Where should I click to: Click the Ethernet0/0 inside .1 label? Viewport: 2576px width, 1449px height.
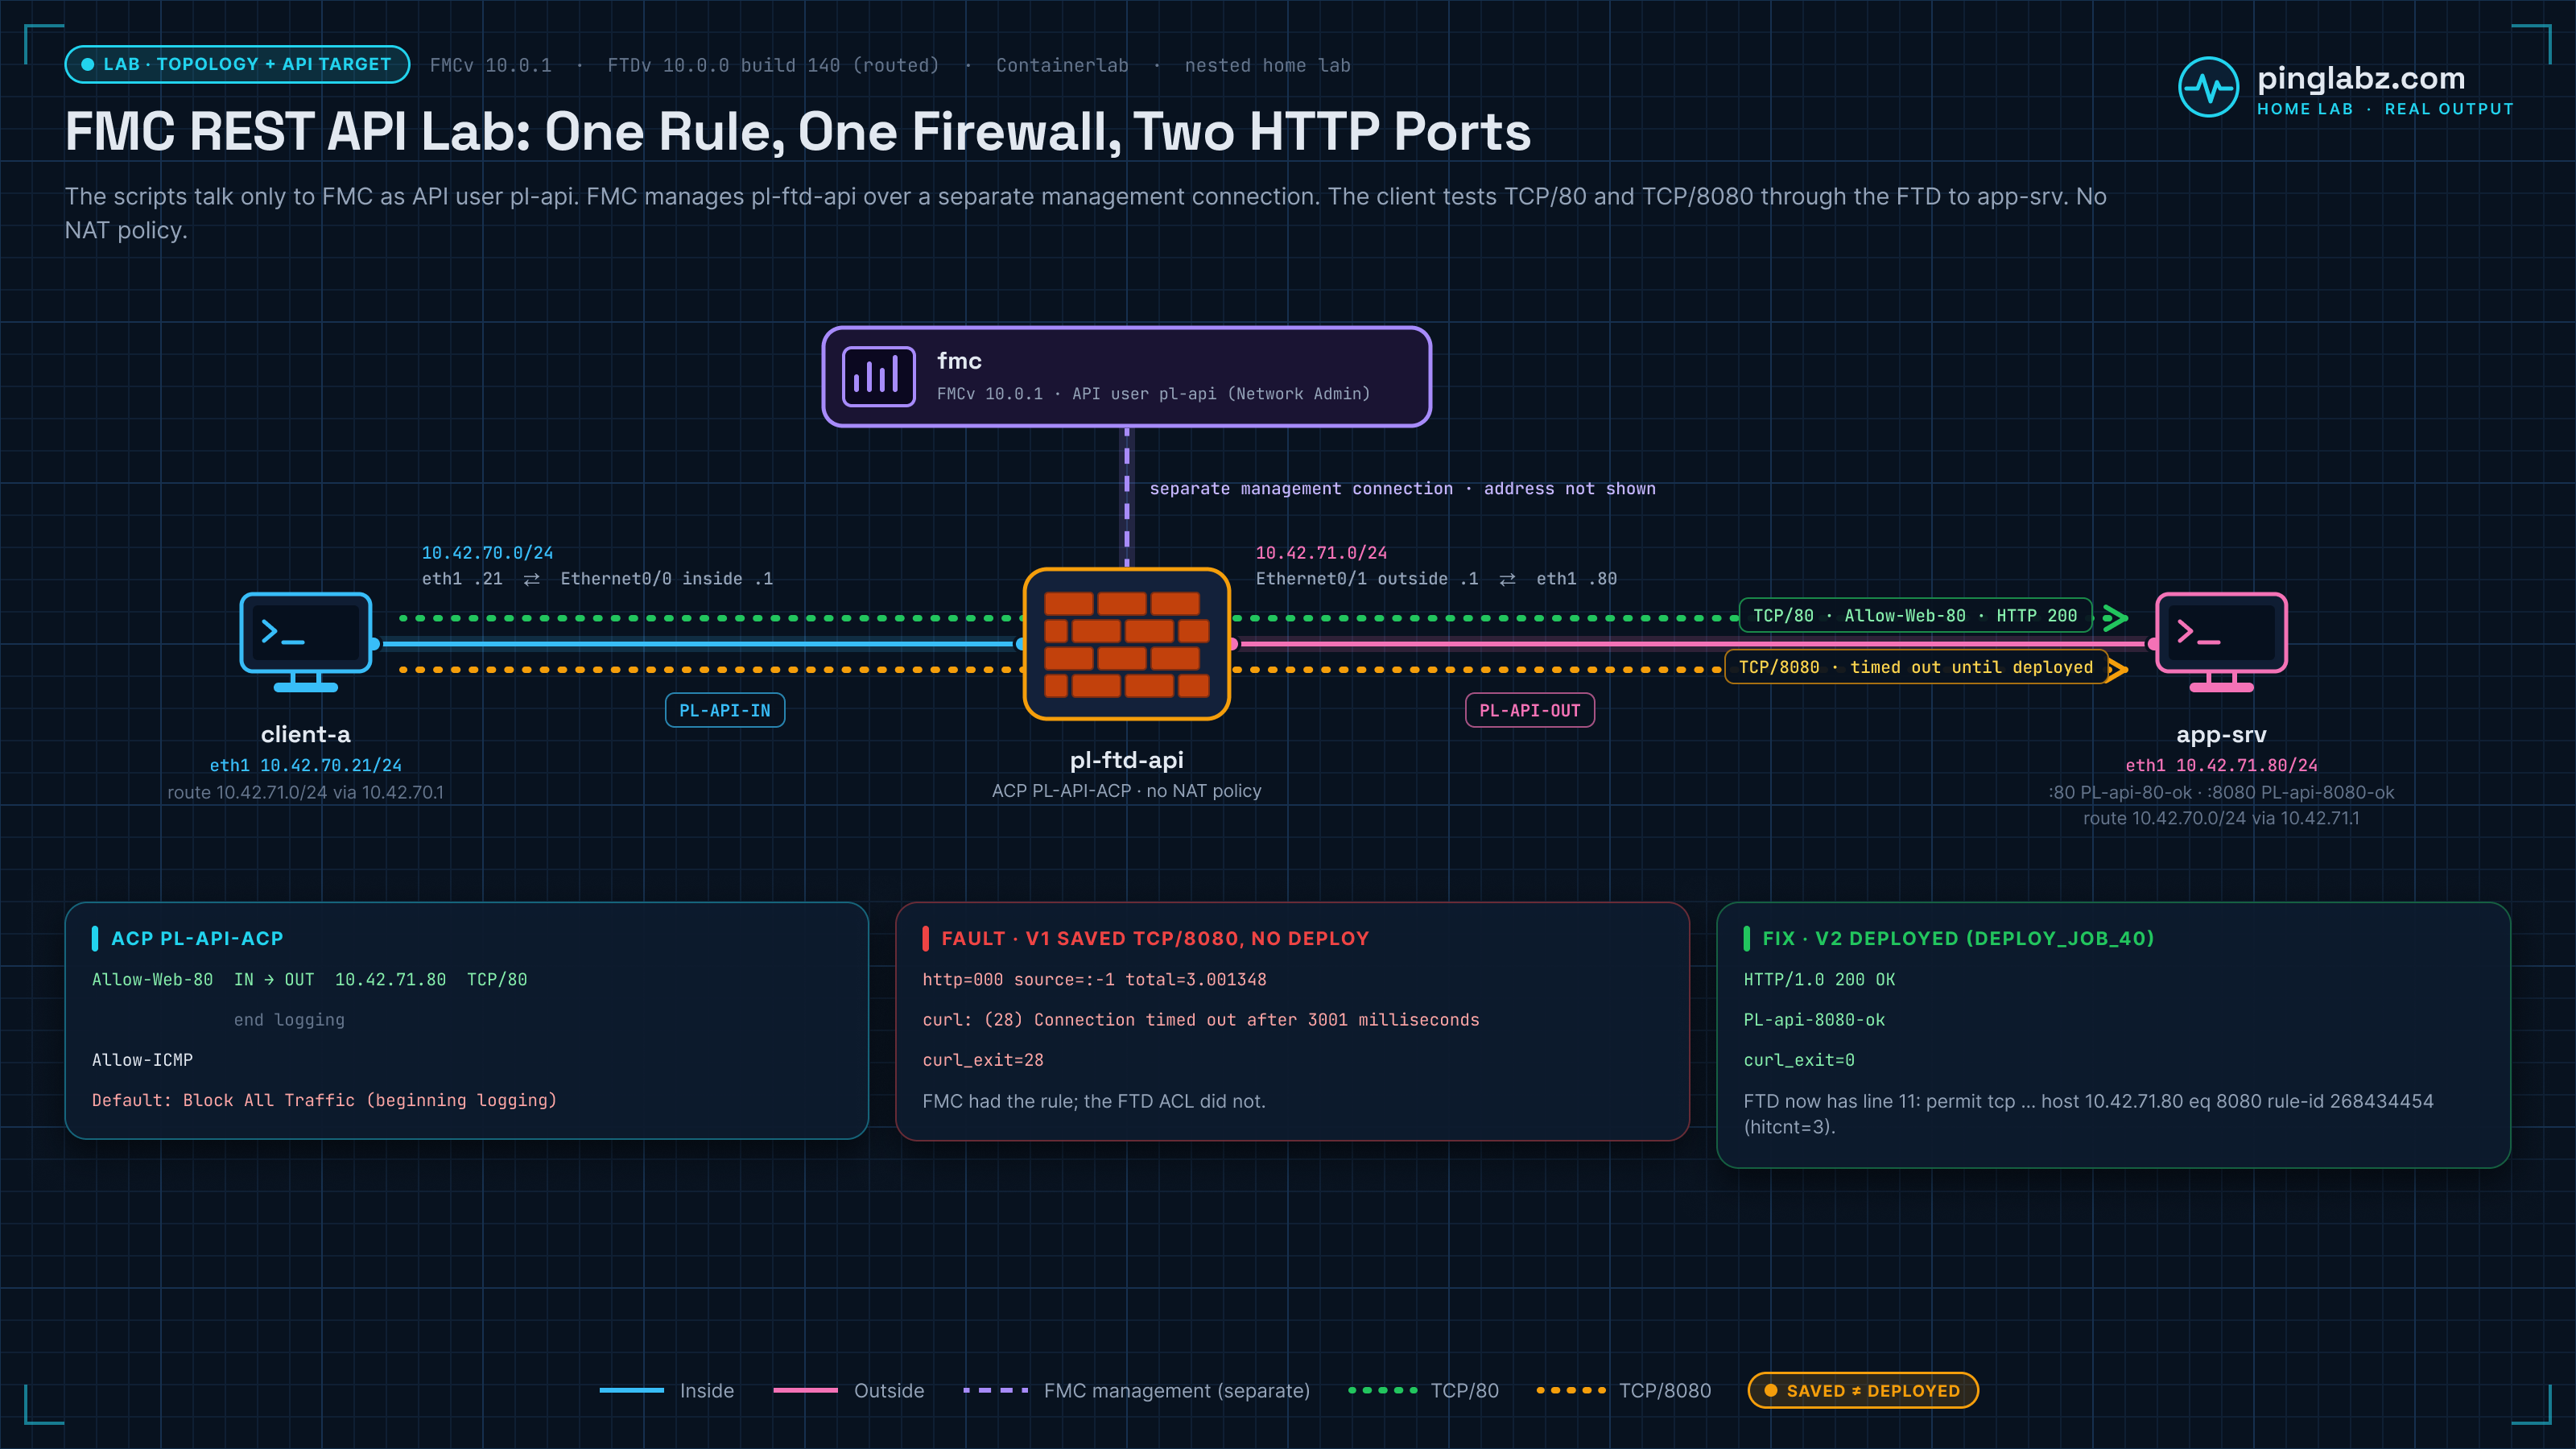click(666, 579)
